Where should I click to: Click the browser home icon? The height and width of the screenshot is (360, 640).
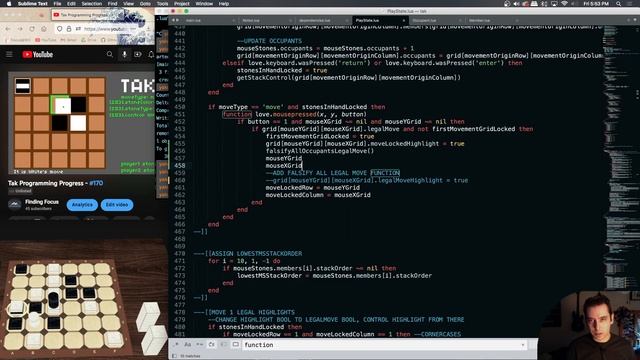coord(44,29)
